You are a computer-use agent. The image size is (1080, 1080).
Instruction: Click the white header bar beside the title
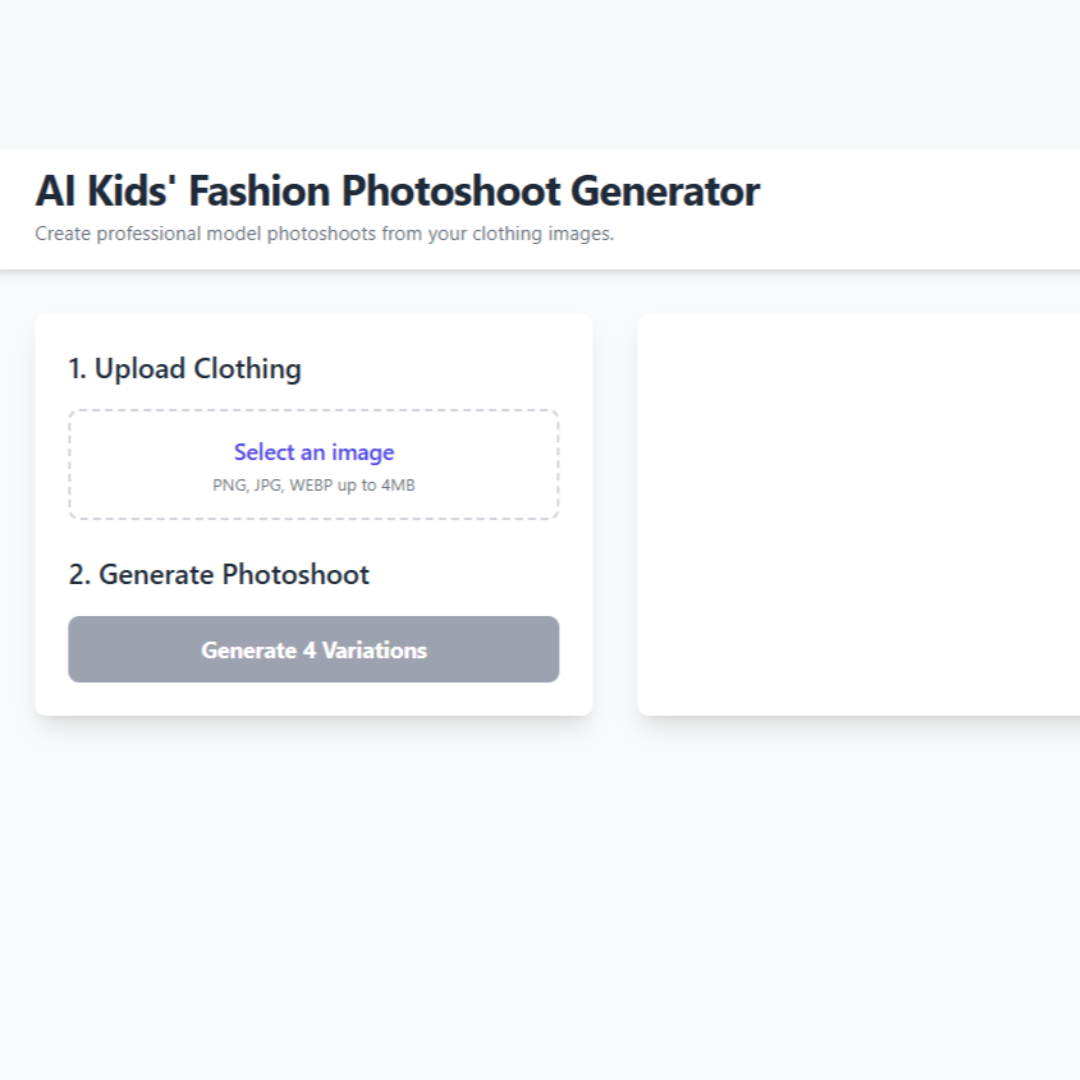click(920, 208)
